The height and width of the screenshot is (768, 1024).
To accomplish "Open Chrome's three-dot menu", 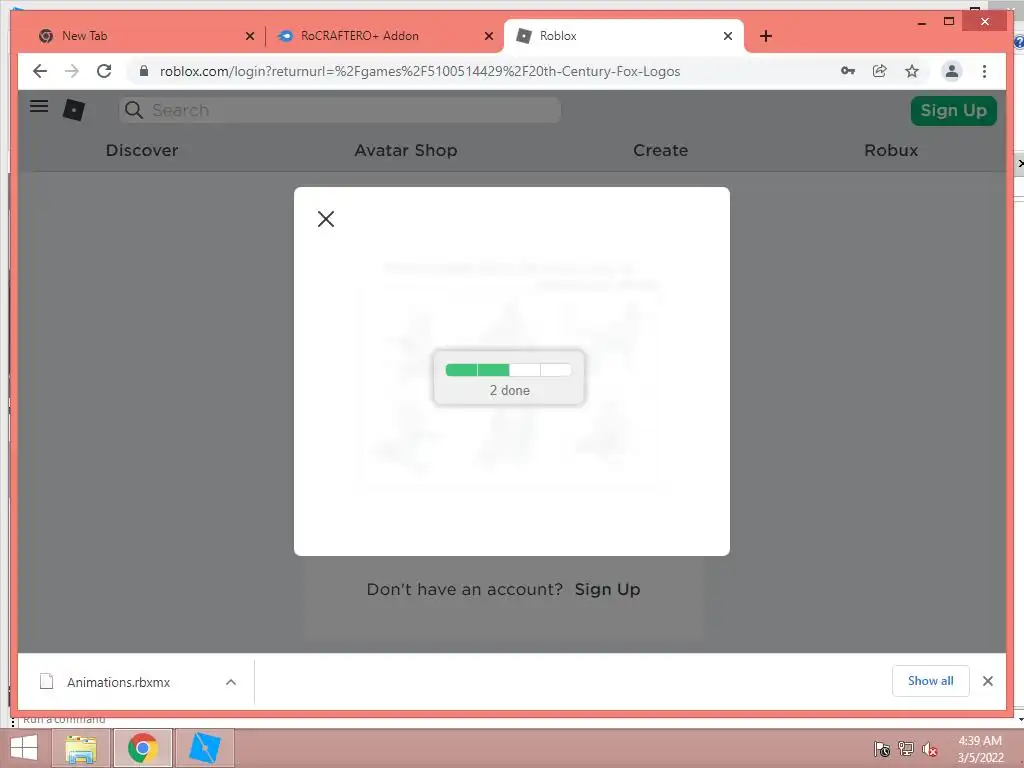I will (984, 71).
